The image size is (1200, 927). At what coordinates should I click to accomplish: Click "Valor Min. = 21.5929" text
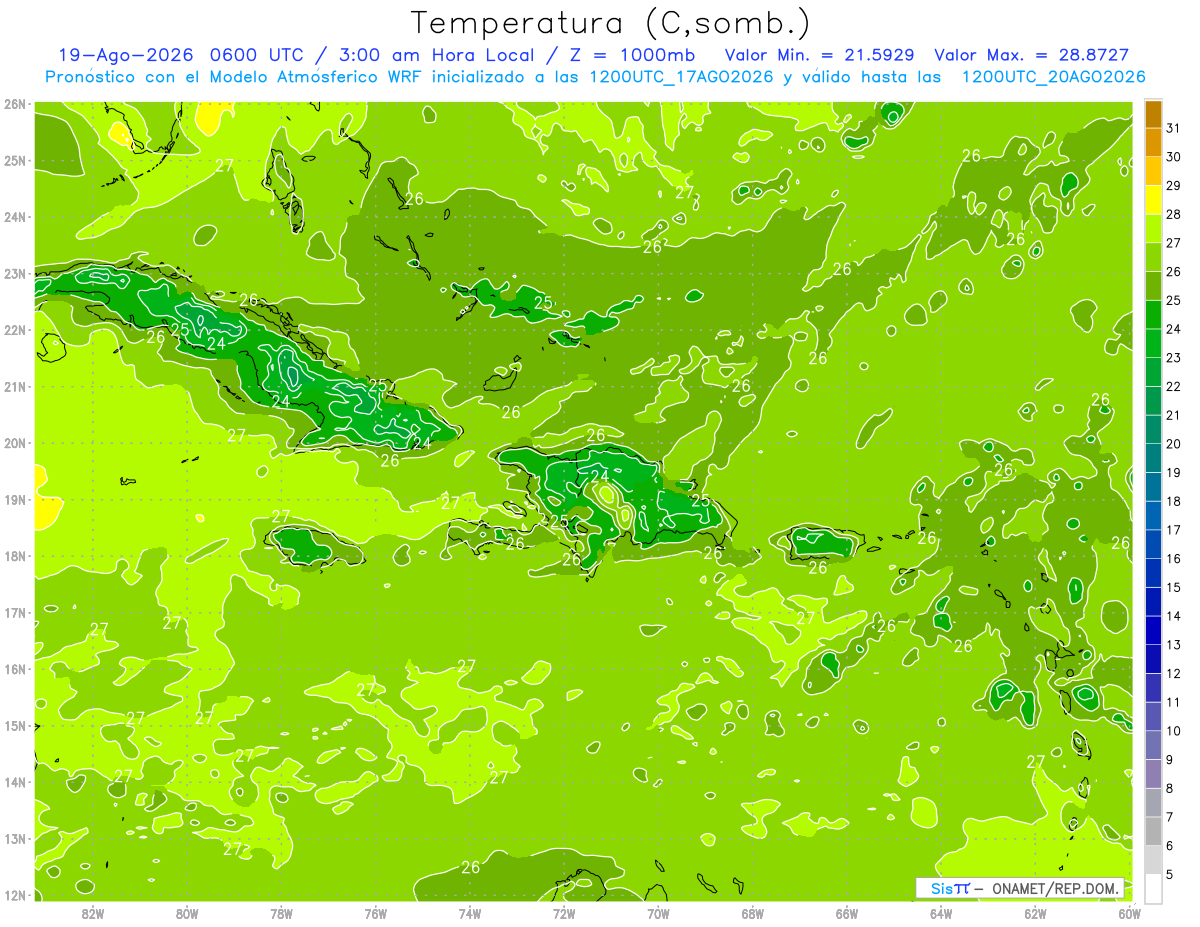pyautogui.click(x=820, y=55)
